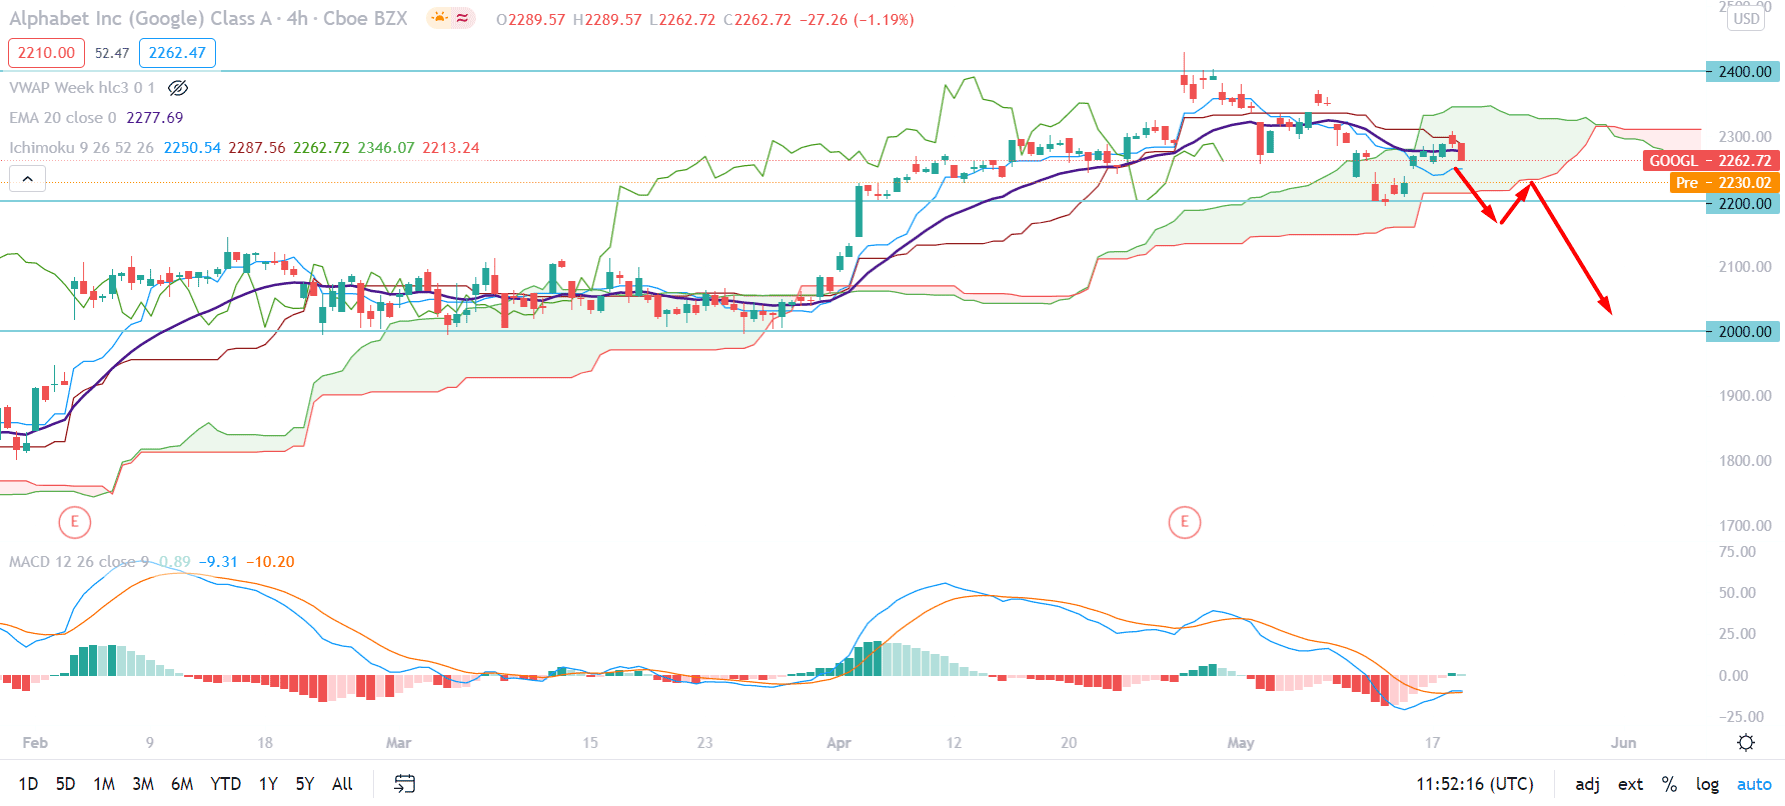Click the right earnings E marker

1185,522
